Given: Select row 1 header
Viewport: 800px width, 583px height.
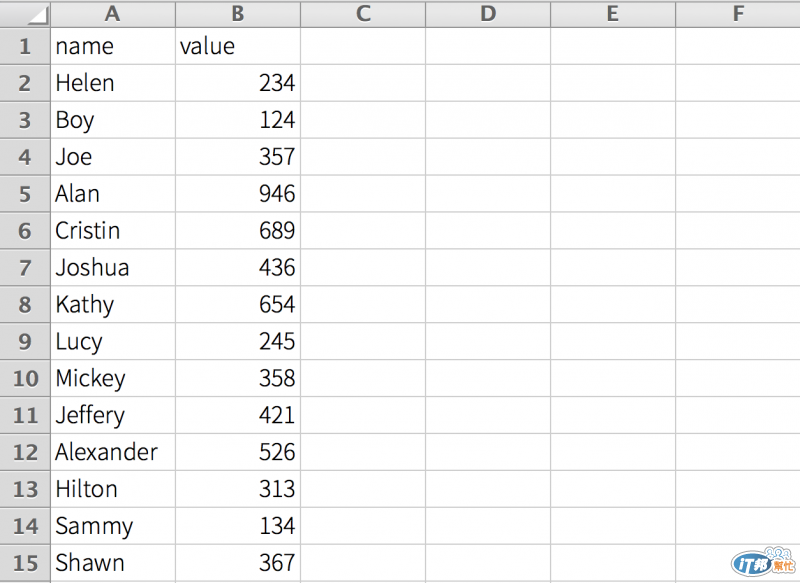Looking at the screenshot, I should 25,46.
